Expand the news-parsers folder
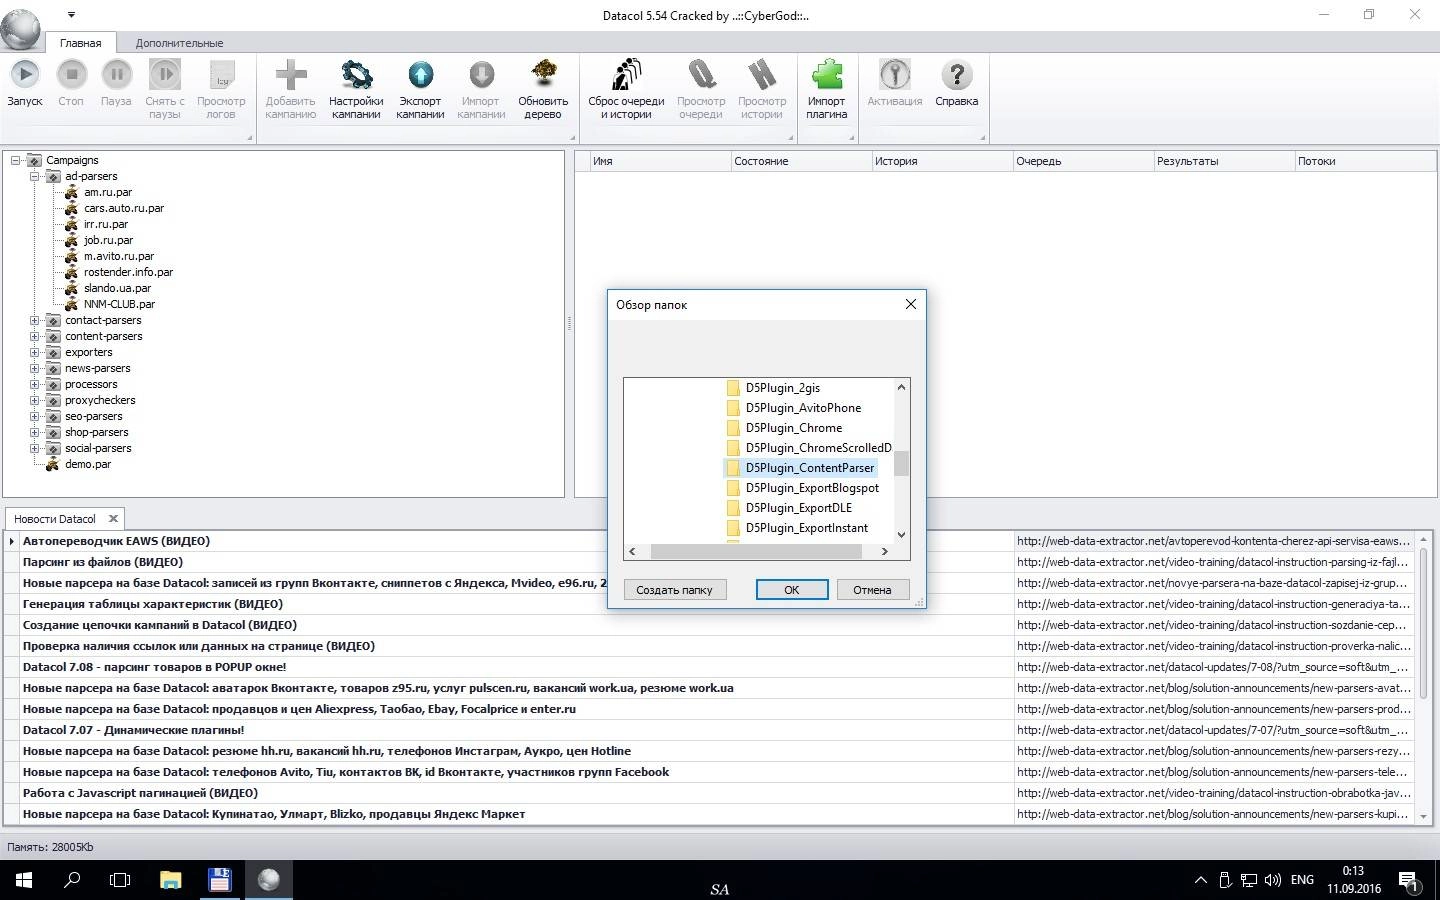The image size is (1440, 900). click(35, 368)
